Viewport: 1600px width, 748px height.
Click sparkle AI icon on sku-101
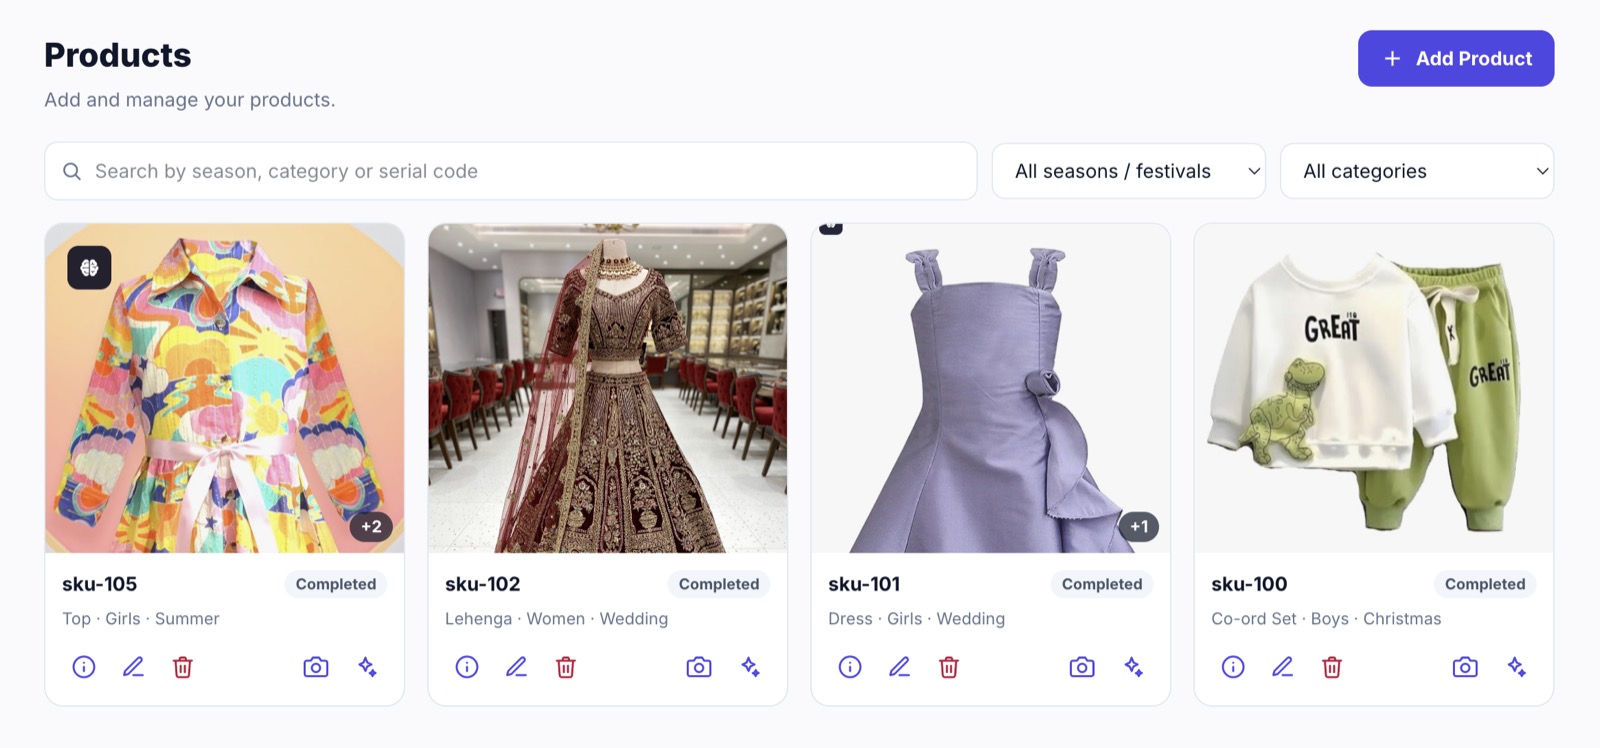pyautogui.click(x=1134, y=667)
